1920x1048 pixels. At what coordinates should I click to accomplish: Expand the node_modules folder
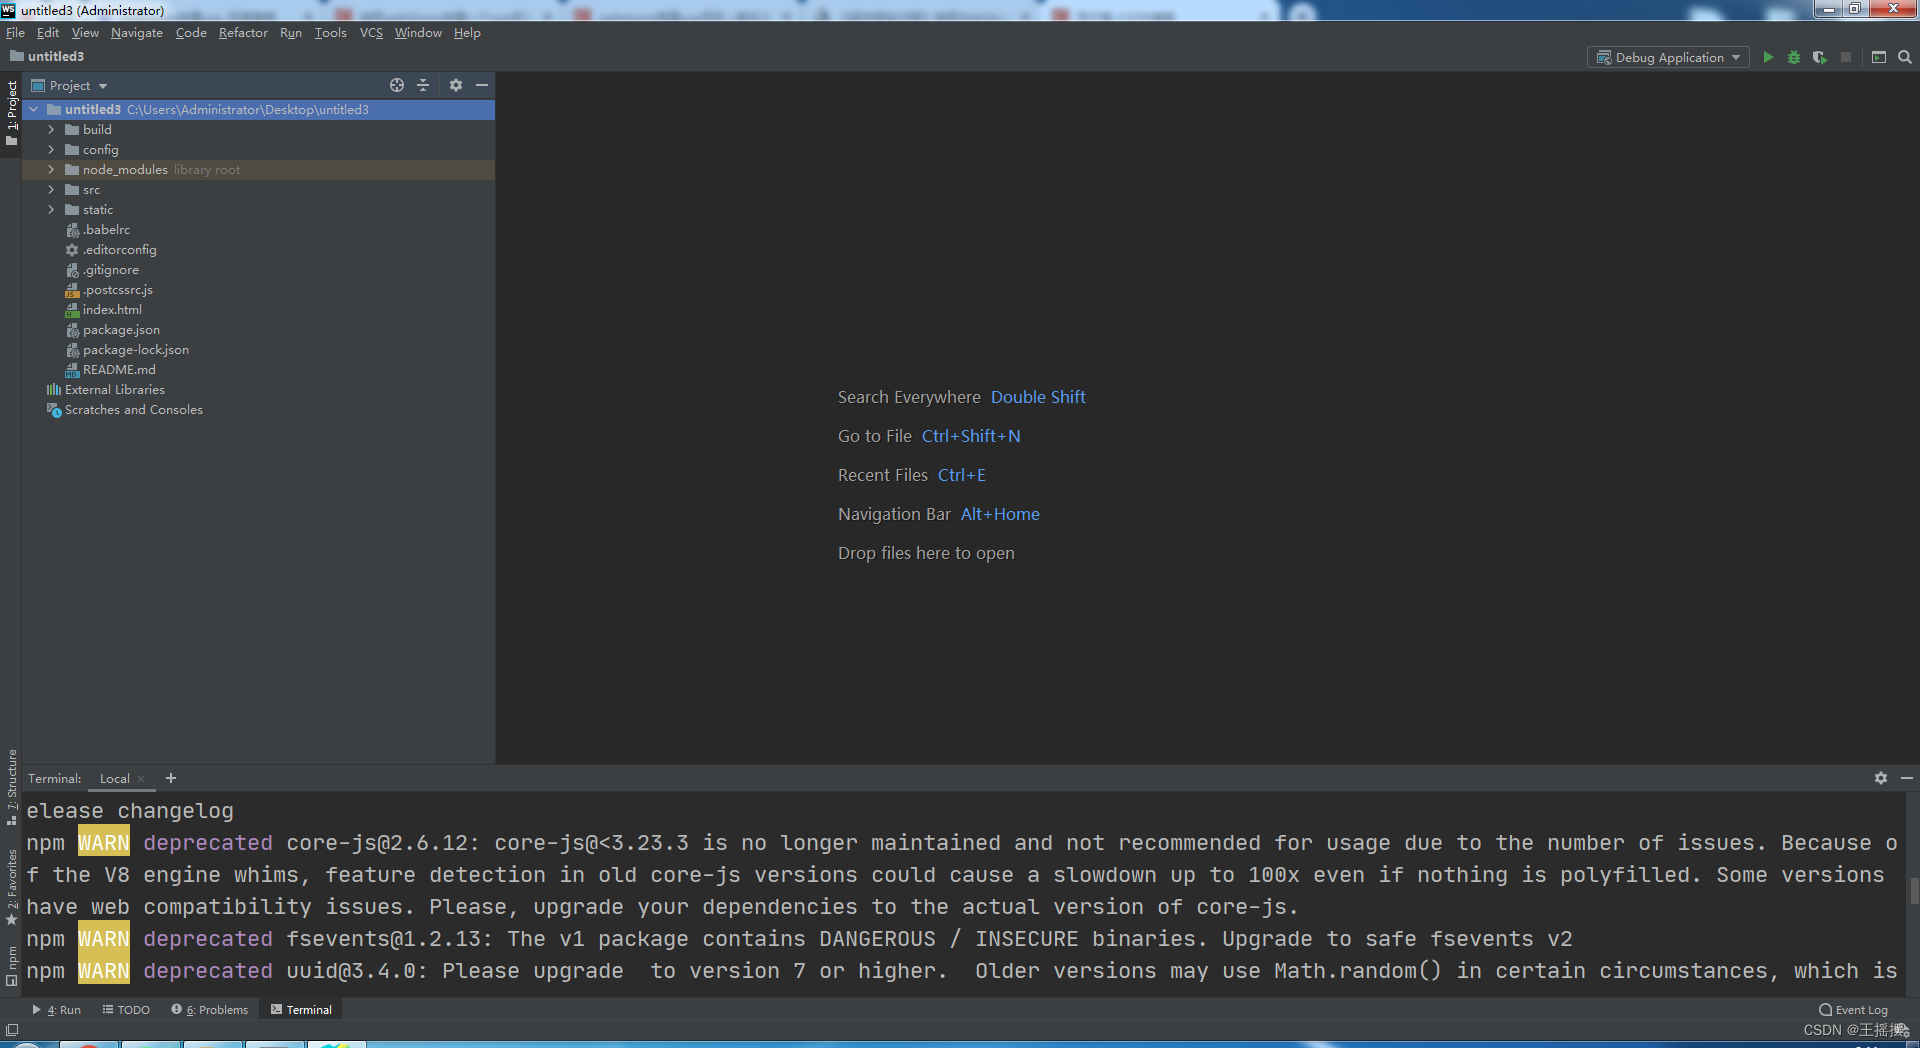coord(51,169)
